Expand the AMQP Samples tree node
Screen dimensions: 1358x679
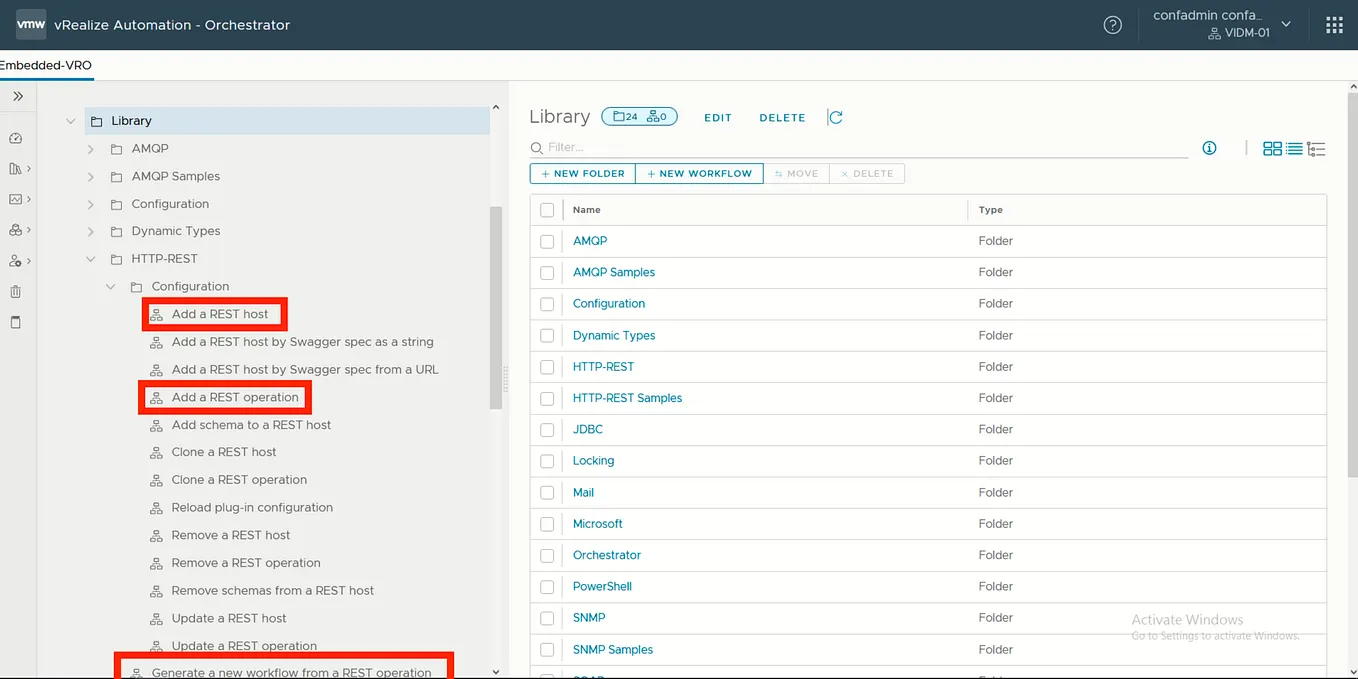click(89, 176)
